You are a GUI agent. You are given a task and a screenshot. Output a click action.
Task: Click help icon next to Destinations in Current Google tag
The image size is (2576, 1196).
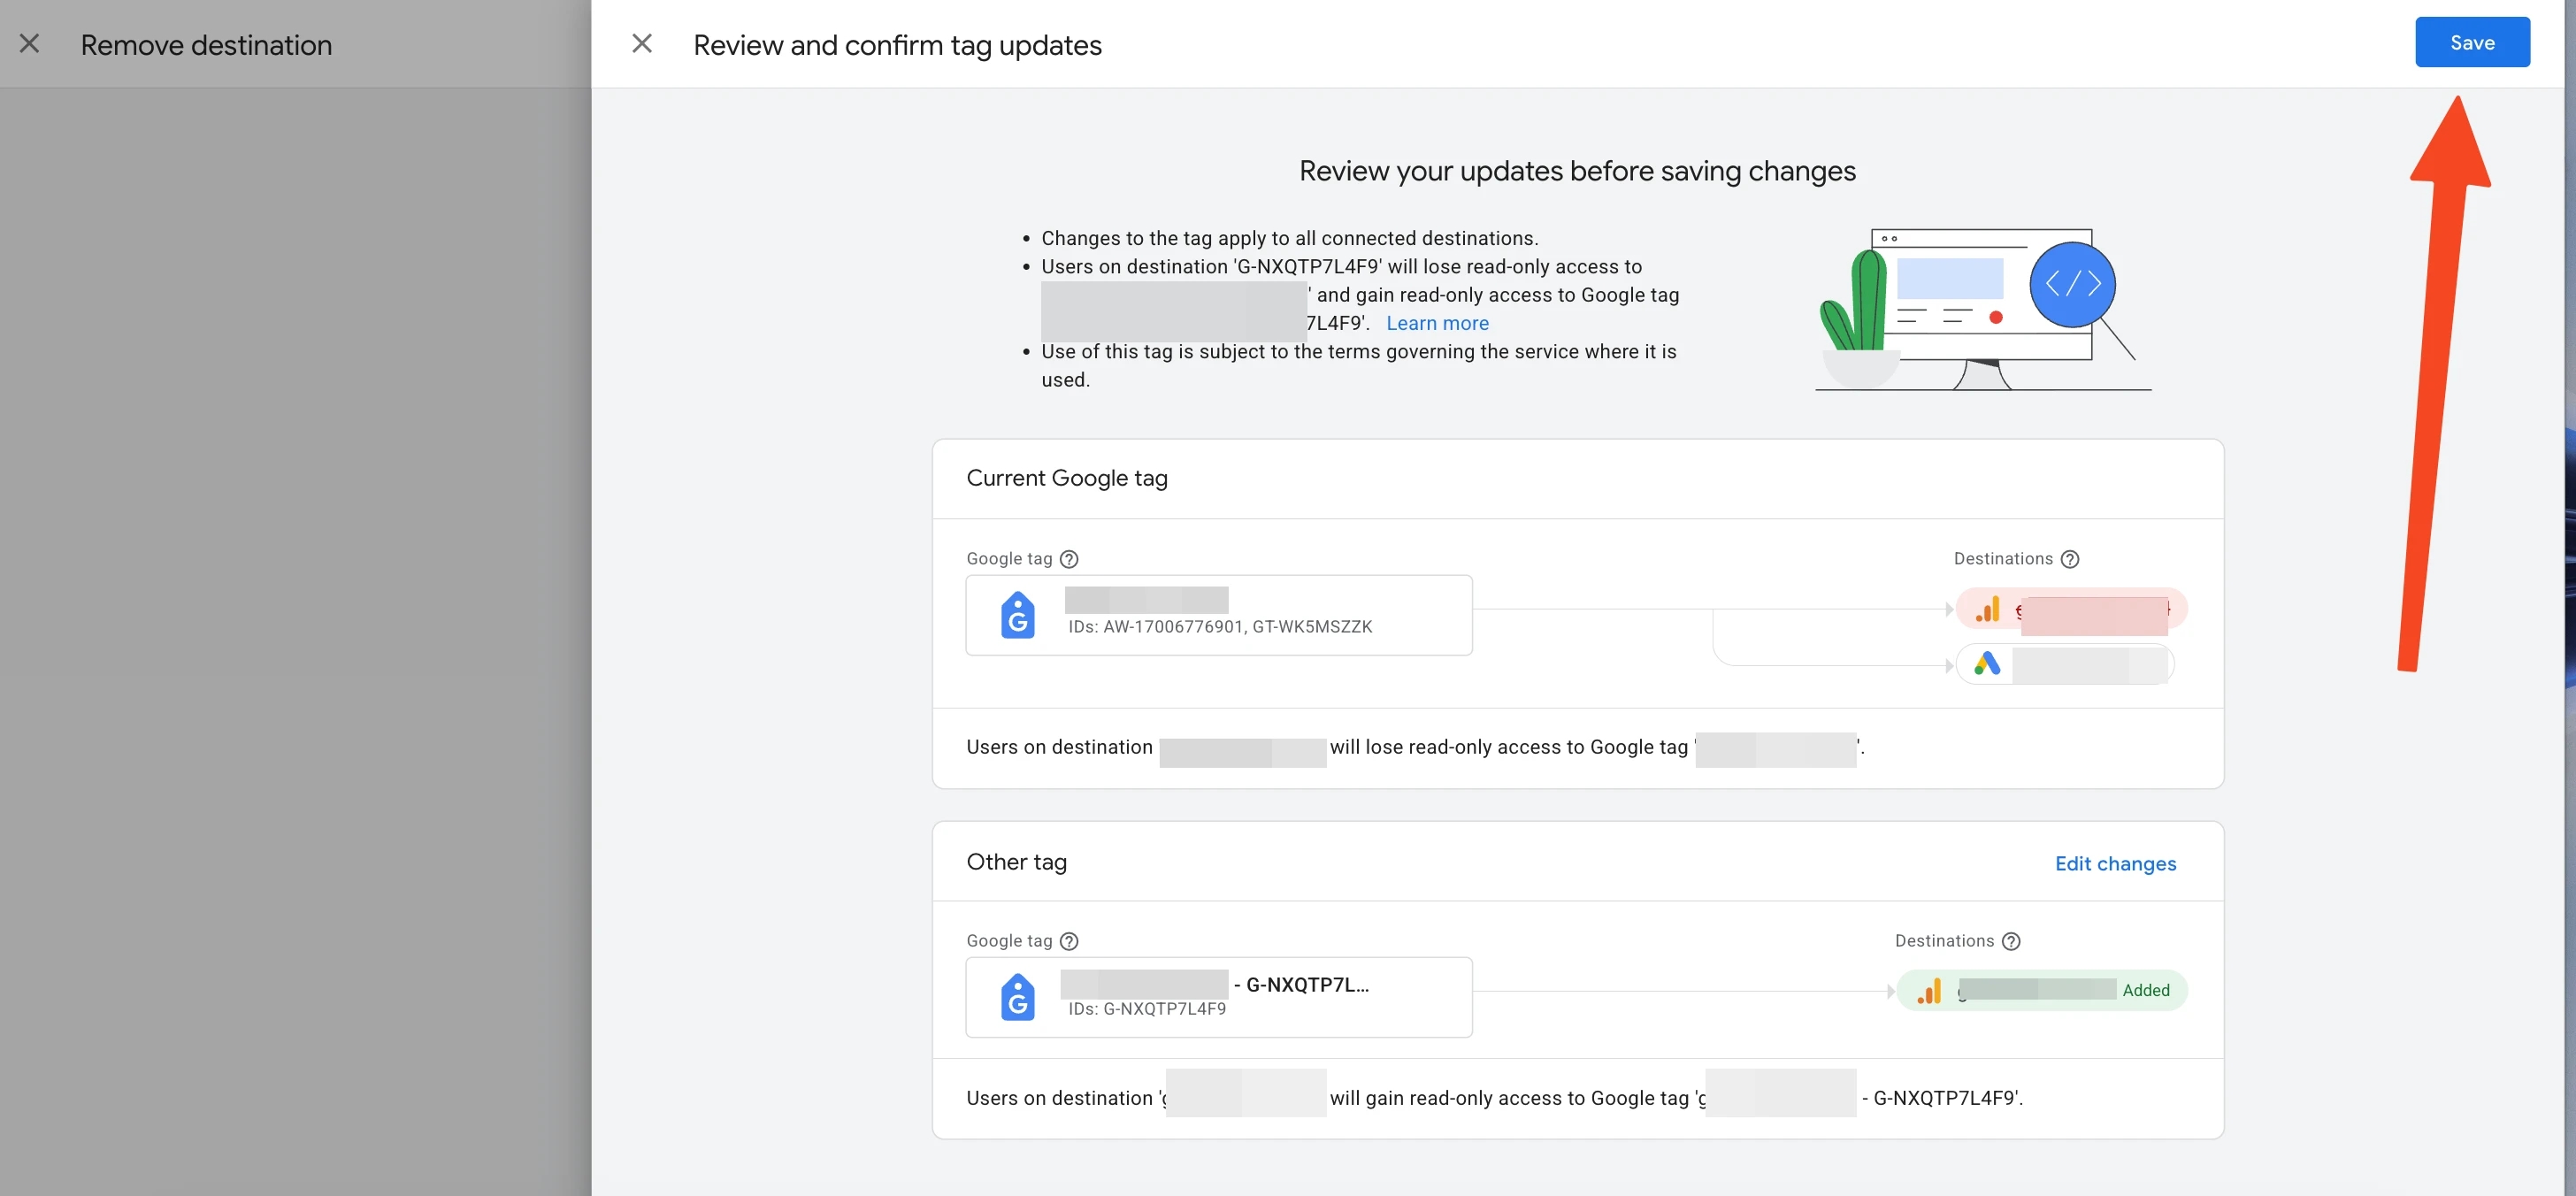2070,559
